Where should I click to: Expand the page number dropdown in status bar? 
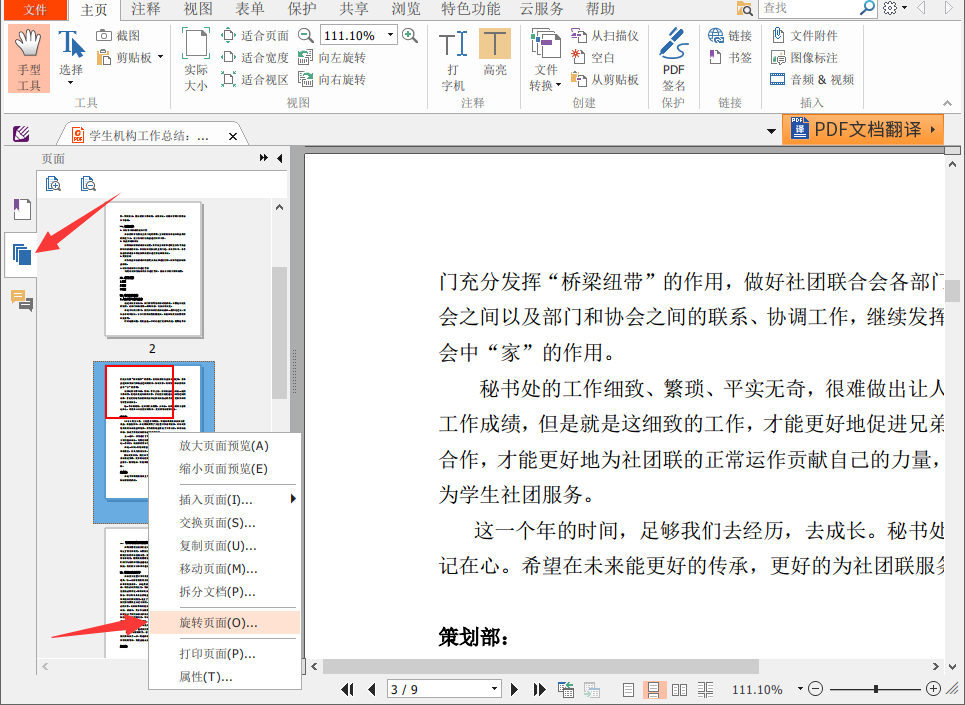(493, 689)
